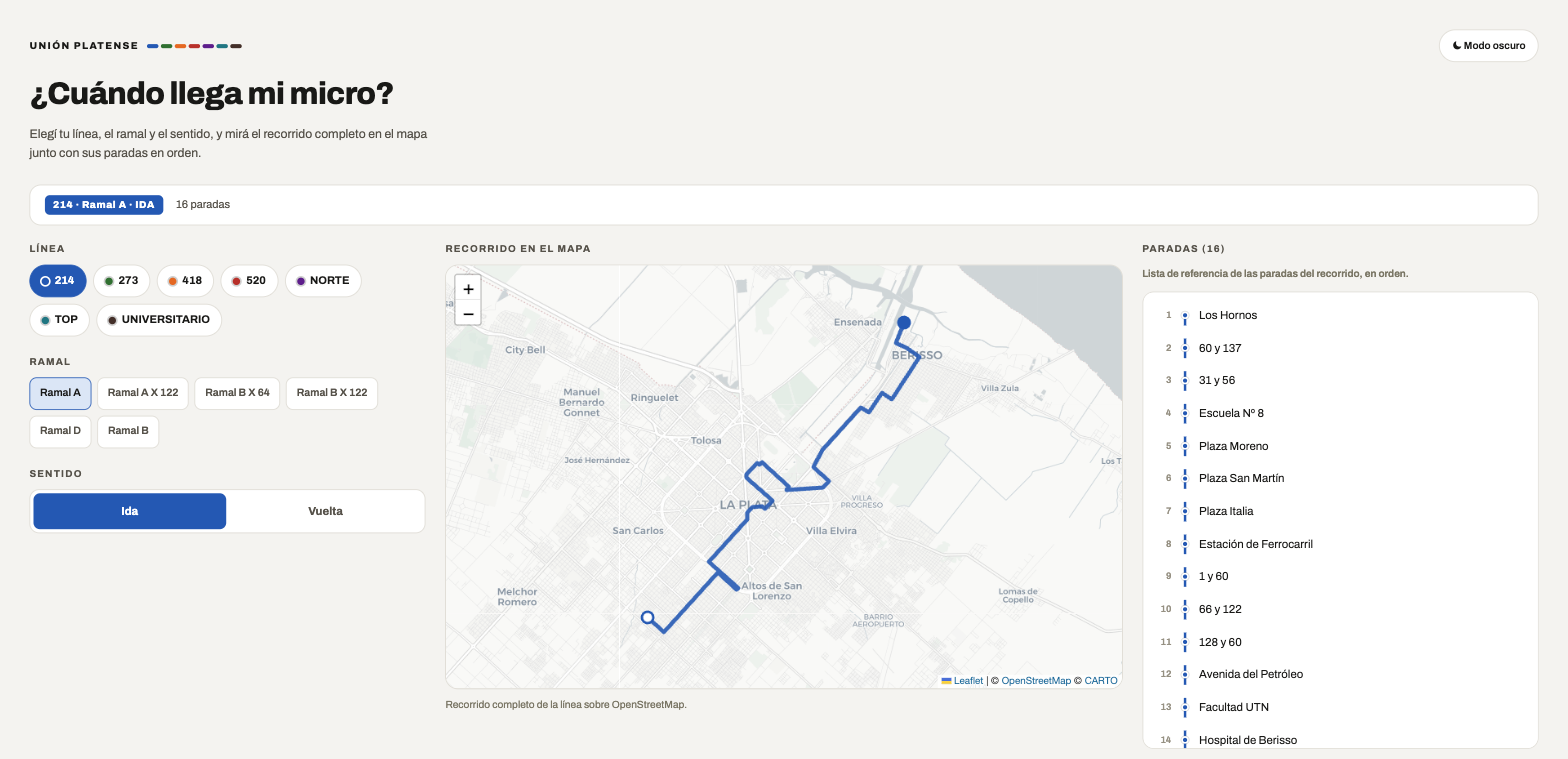Click the Escuela Nº 8 stop
The width and height of the screenshot is (1568, 759).
[x=1340, y=413]
